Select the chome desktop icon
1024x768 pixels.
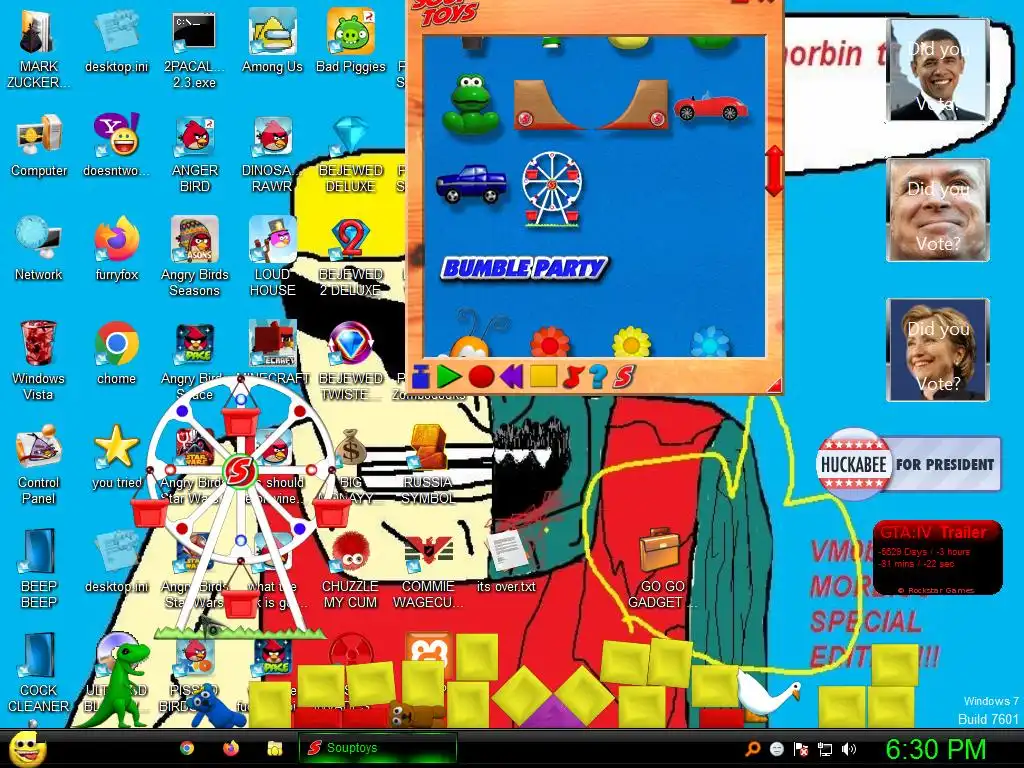click(116, 353)
